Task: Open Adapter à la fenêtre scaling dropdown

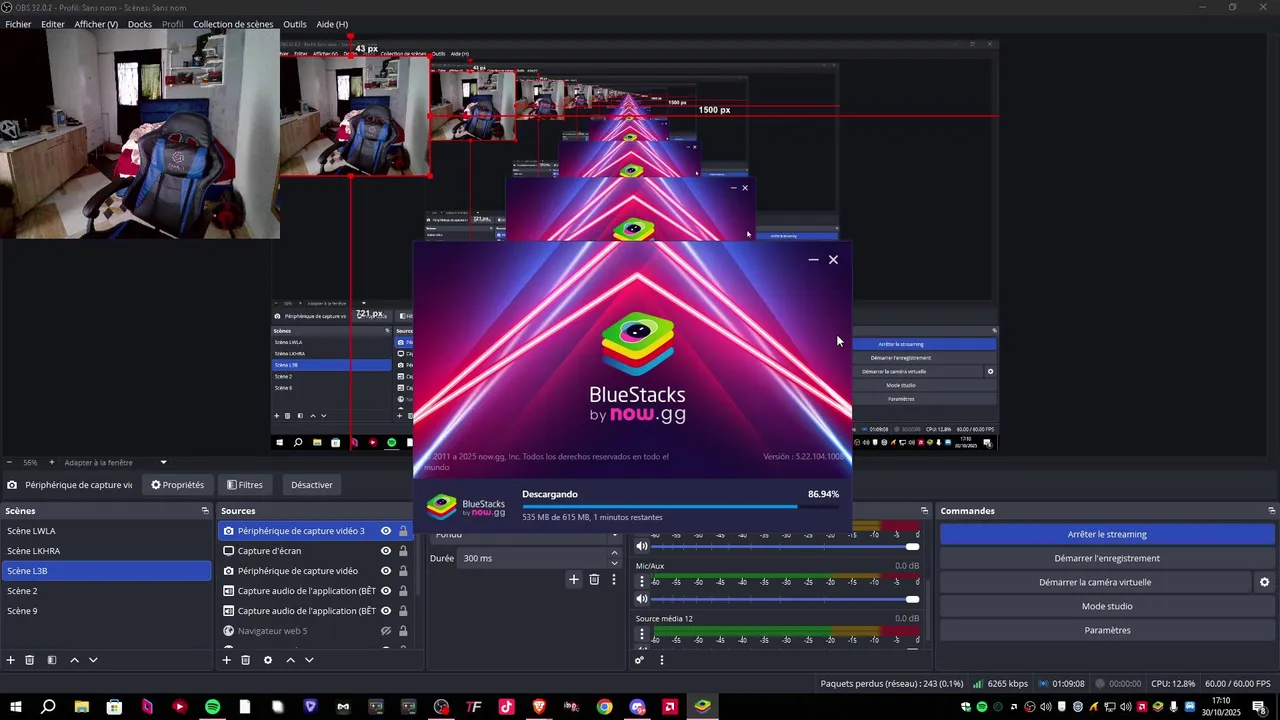Action: [x=163, y=463]
